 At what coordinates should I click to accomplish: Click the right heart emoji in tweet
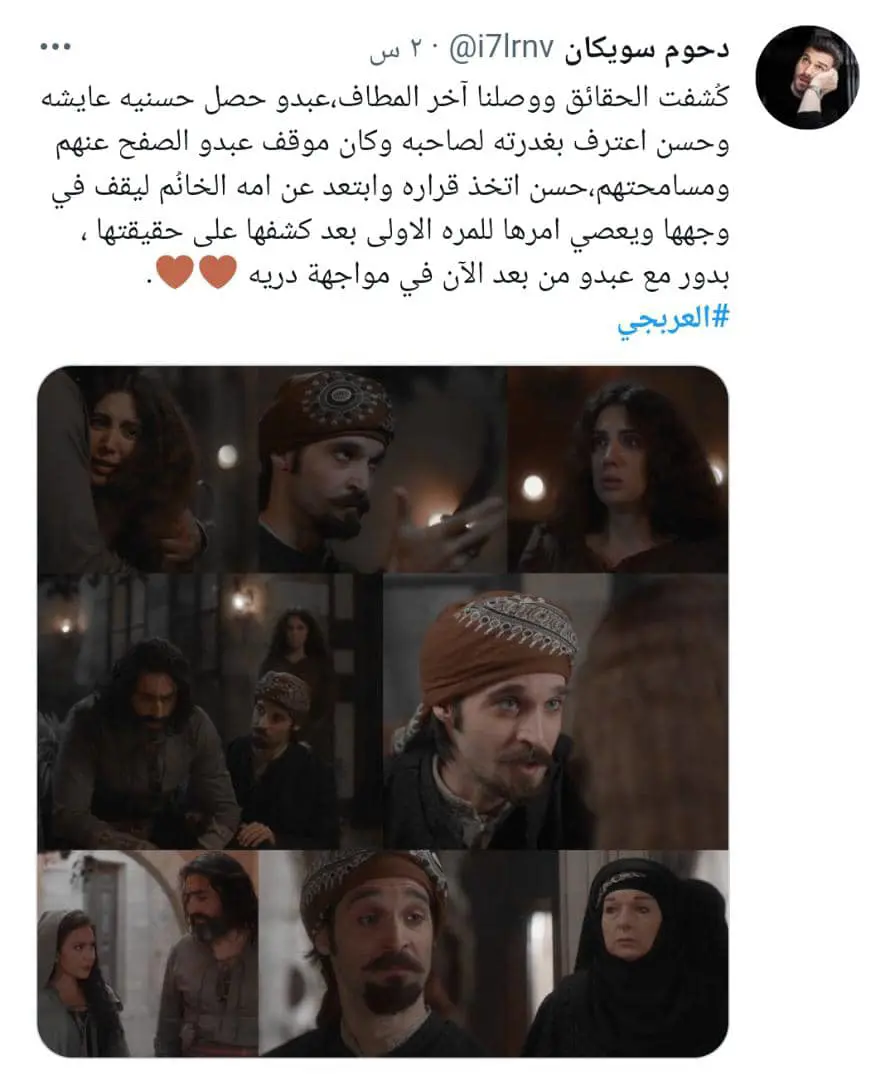pyautogui.click(x=218, y=272)
